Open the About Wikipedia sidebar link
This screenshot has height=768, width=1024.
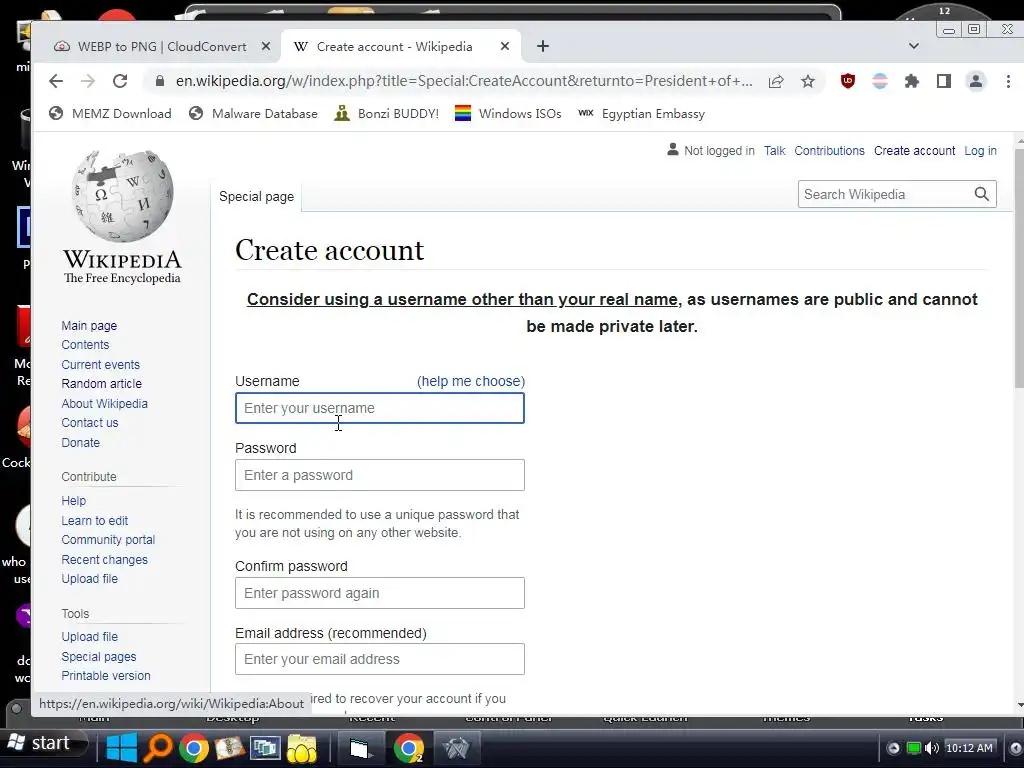tap(104, 404)
